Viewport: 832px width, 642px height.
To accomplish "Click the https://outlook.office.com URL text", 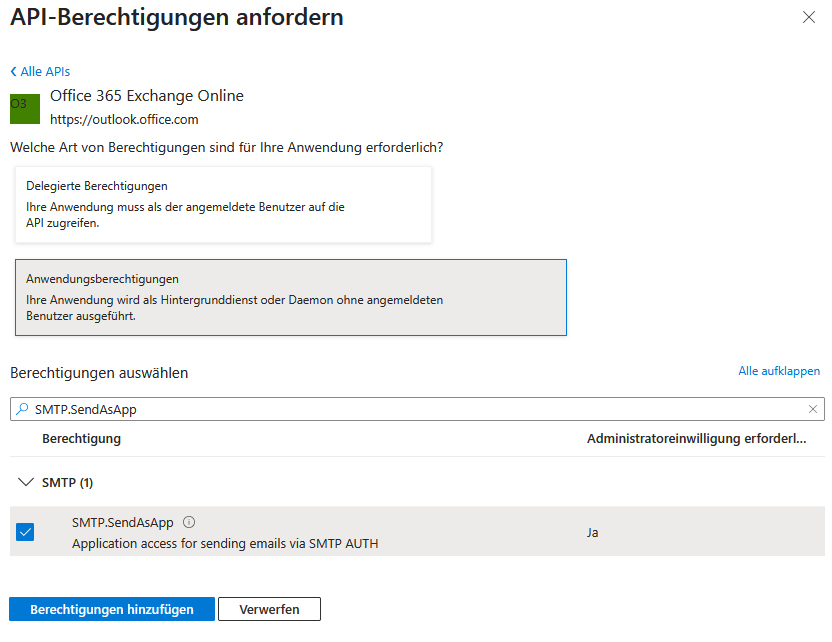I will click(124, 120).
